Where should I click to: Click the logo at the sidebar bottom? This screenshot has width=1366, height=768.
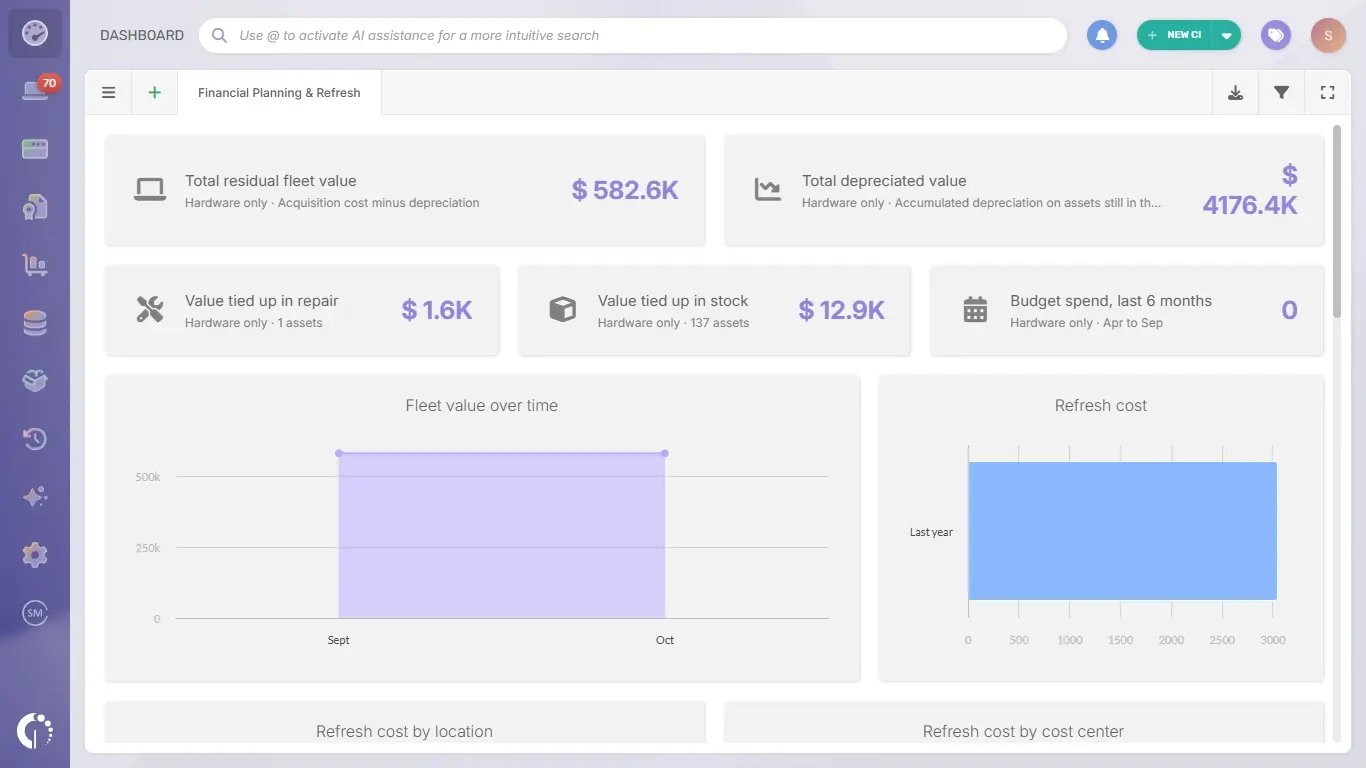click(x=35, y=730)
